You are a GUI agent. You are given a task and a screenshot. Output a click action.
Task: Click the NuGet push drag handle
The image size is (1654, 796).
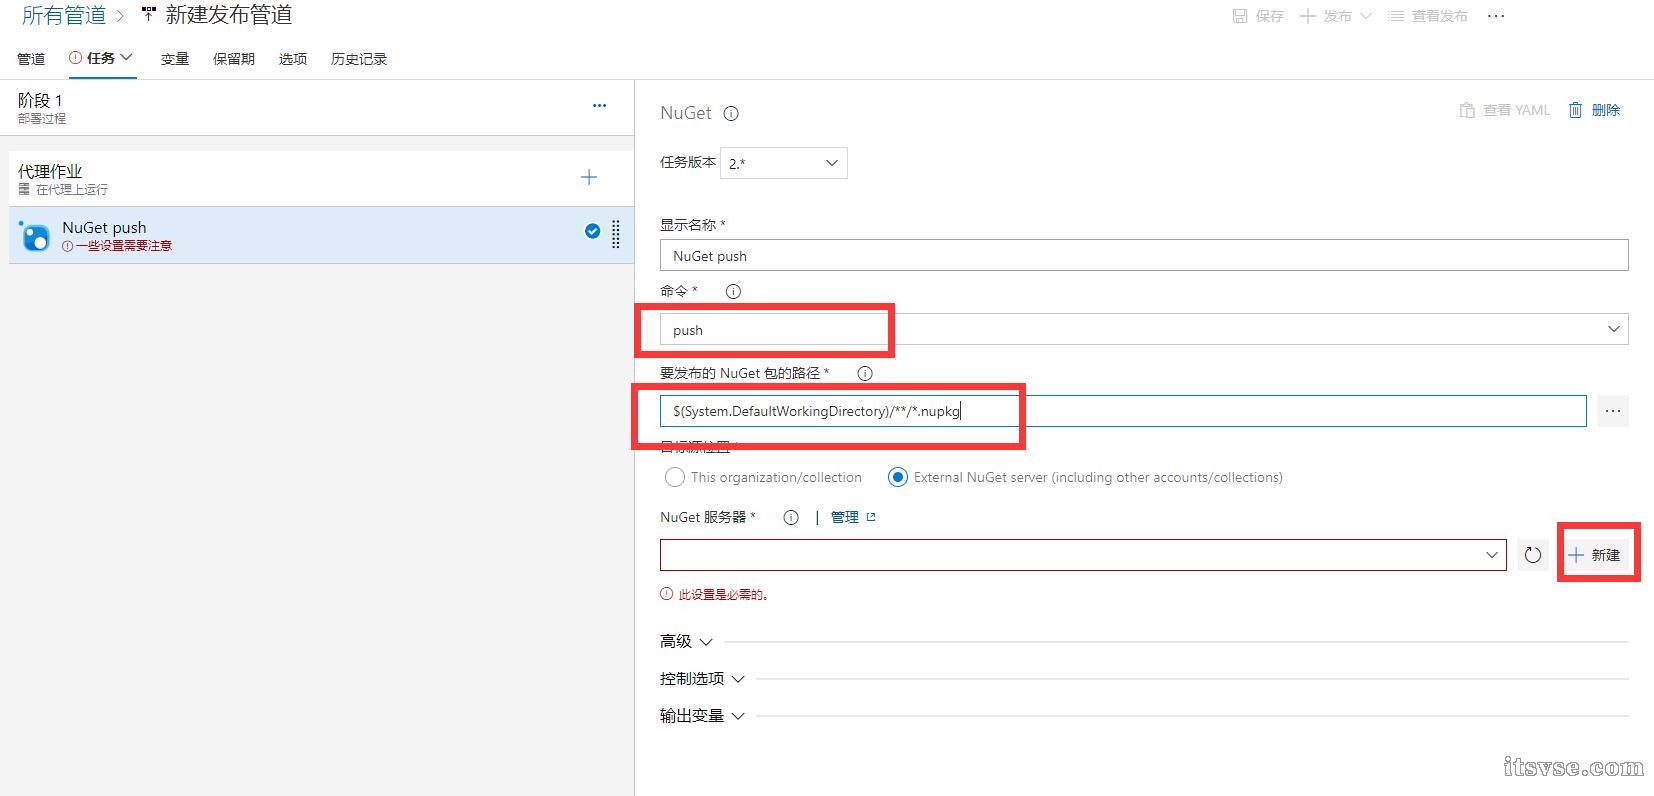pos(616,234)
